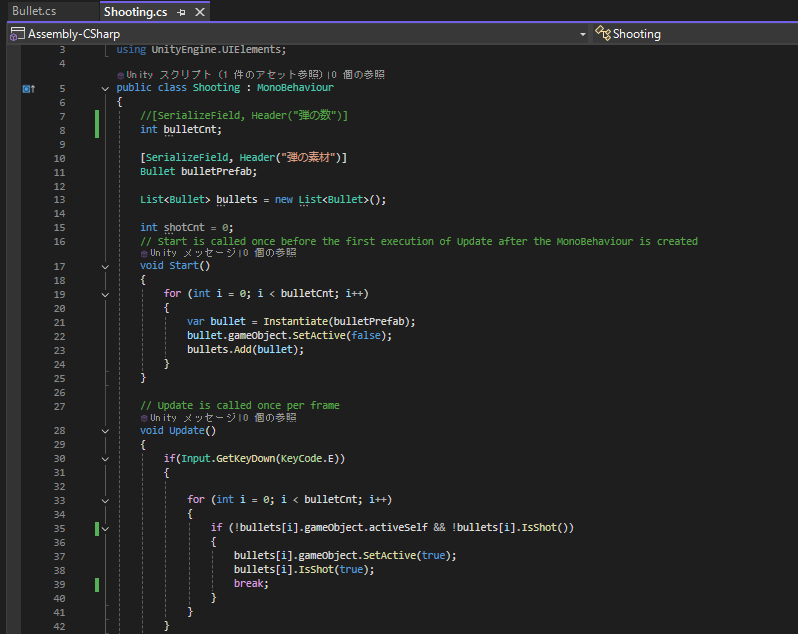Collapse the Shooting class at line 5
798x634 pixels.
(x=105, y=89)
